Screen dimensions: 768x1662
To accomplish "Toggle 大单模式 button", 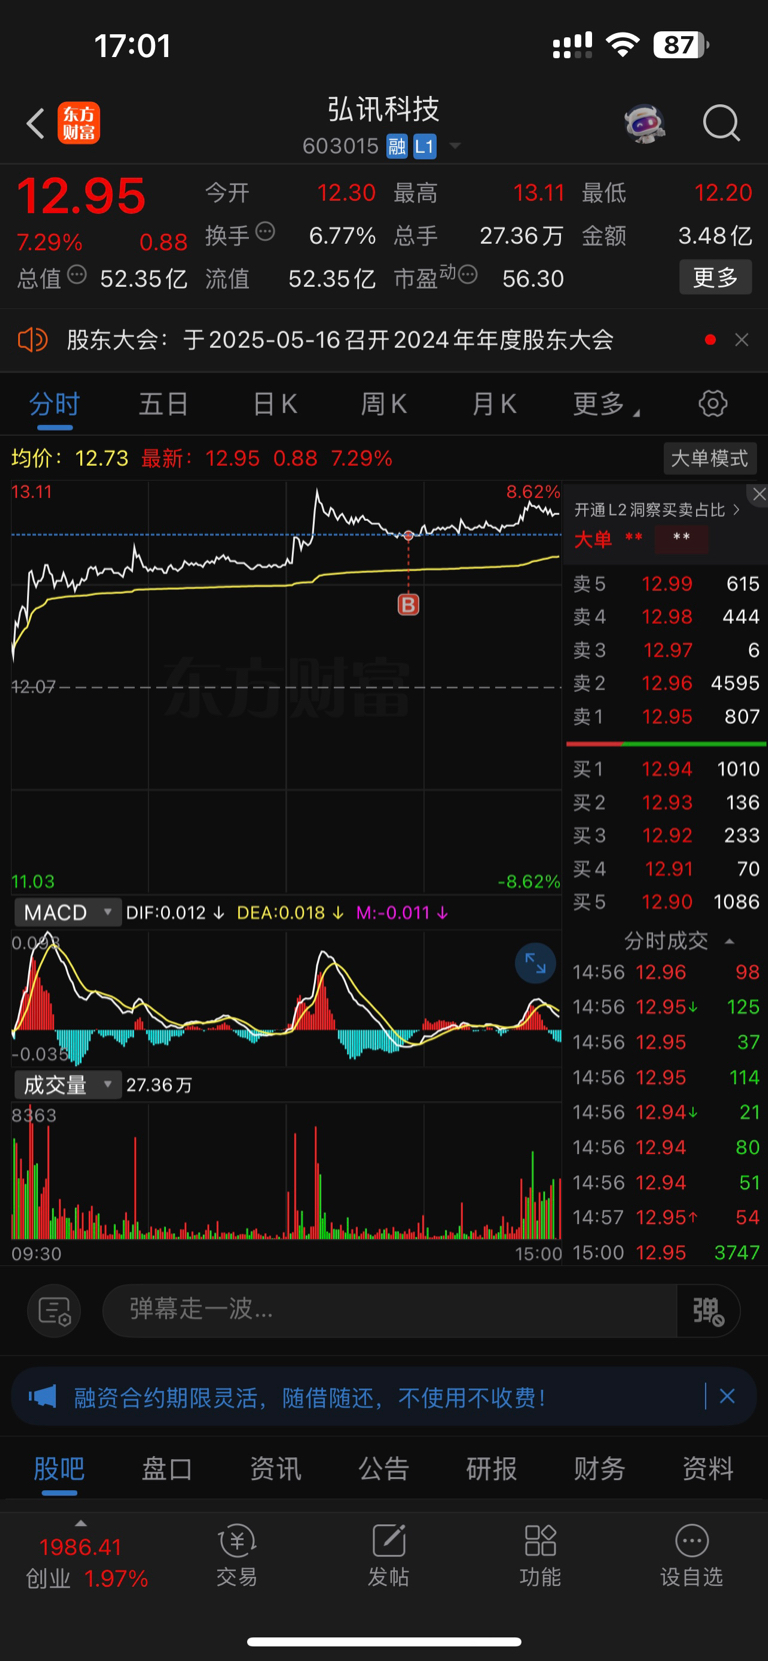I will tap(710, 458).
